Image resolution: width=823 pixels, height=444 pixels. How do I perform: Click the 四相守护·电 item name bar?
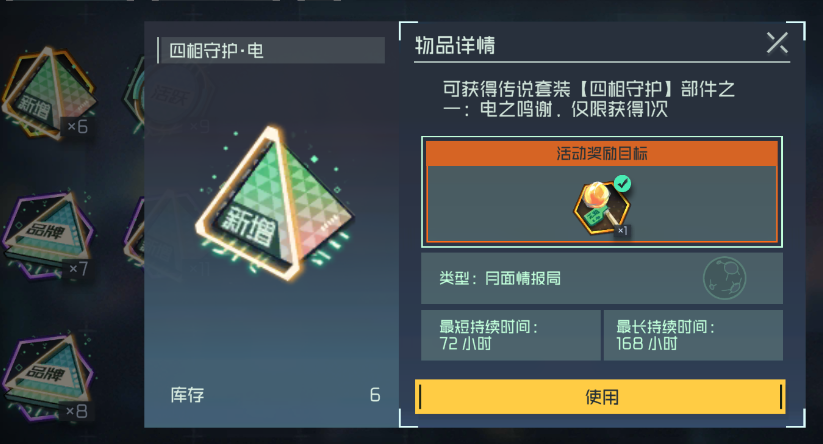coord(271,50)
